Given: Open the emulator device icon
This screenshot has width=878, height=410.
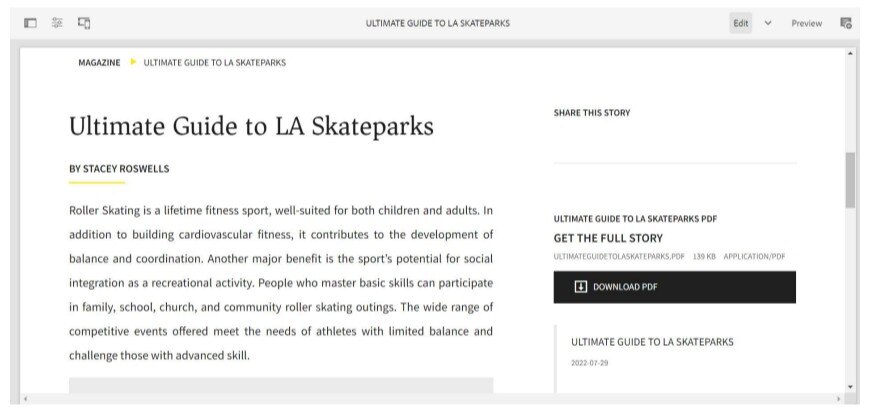Looking at the screenshot, I should point(84,23).
